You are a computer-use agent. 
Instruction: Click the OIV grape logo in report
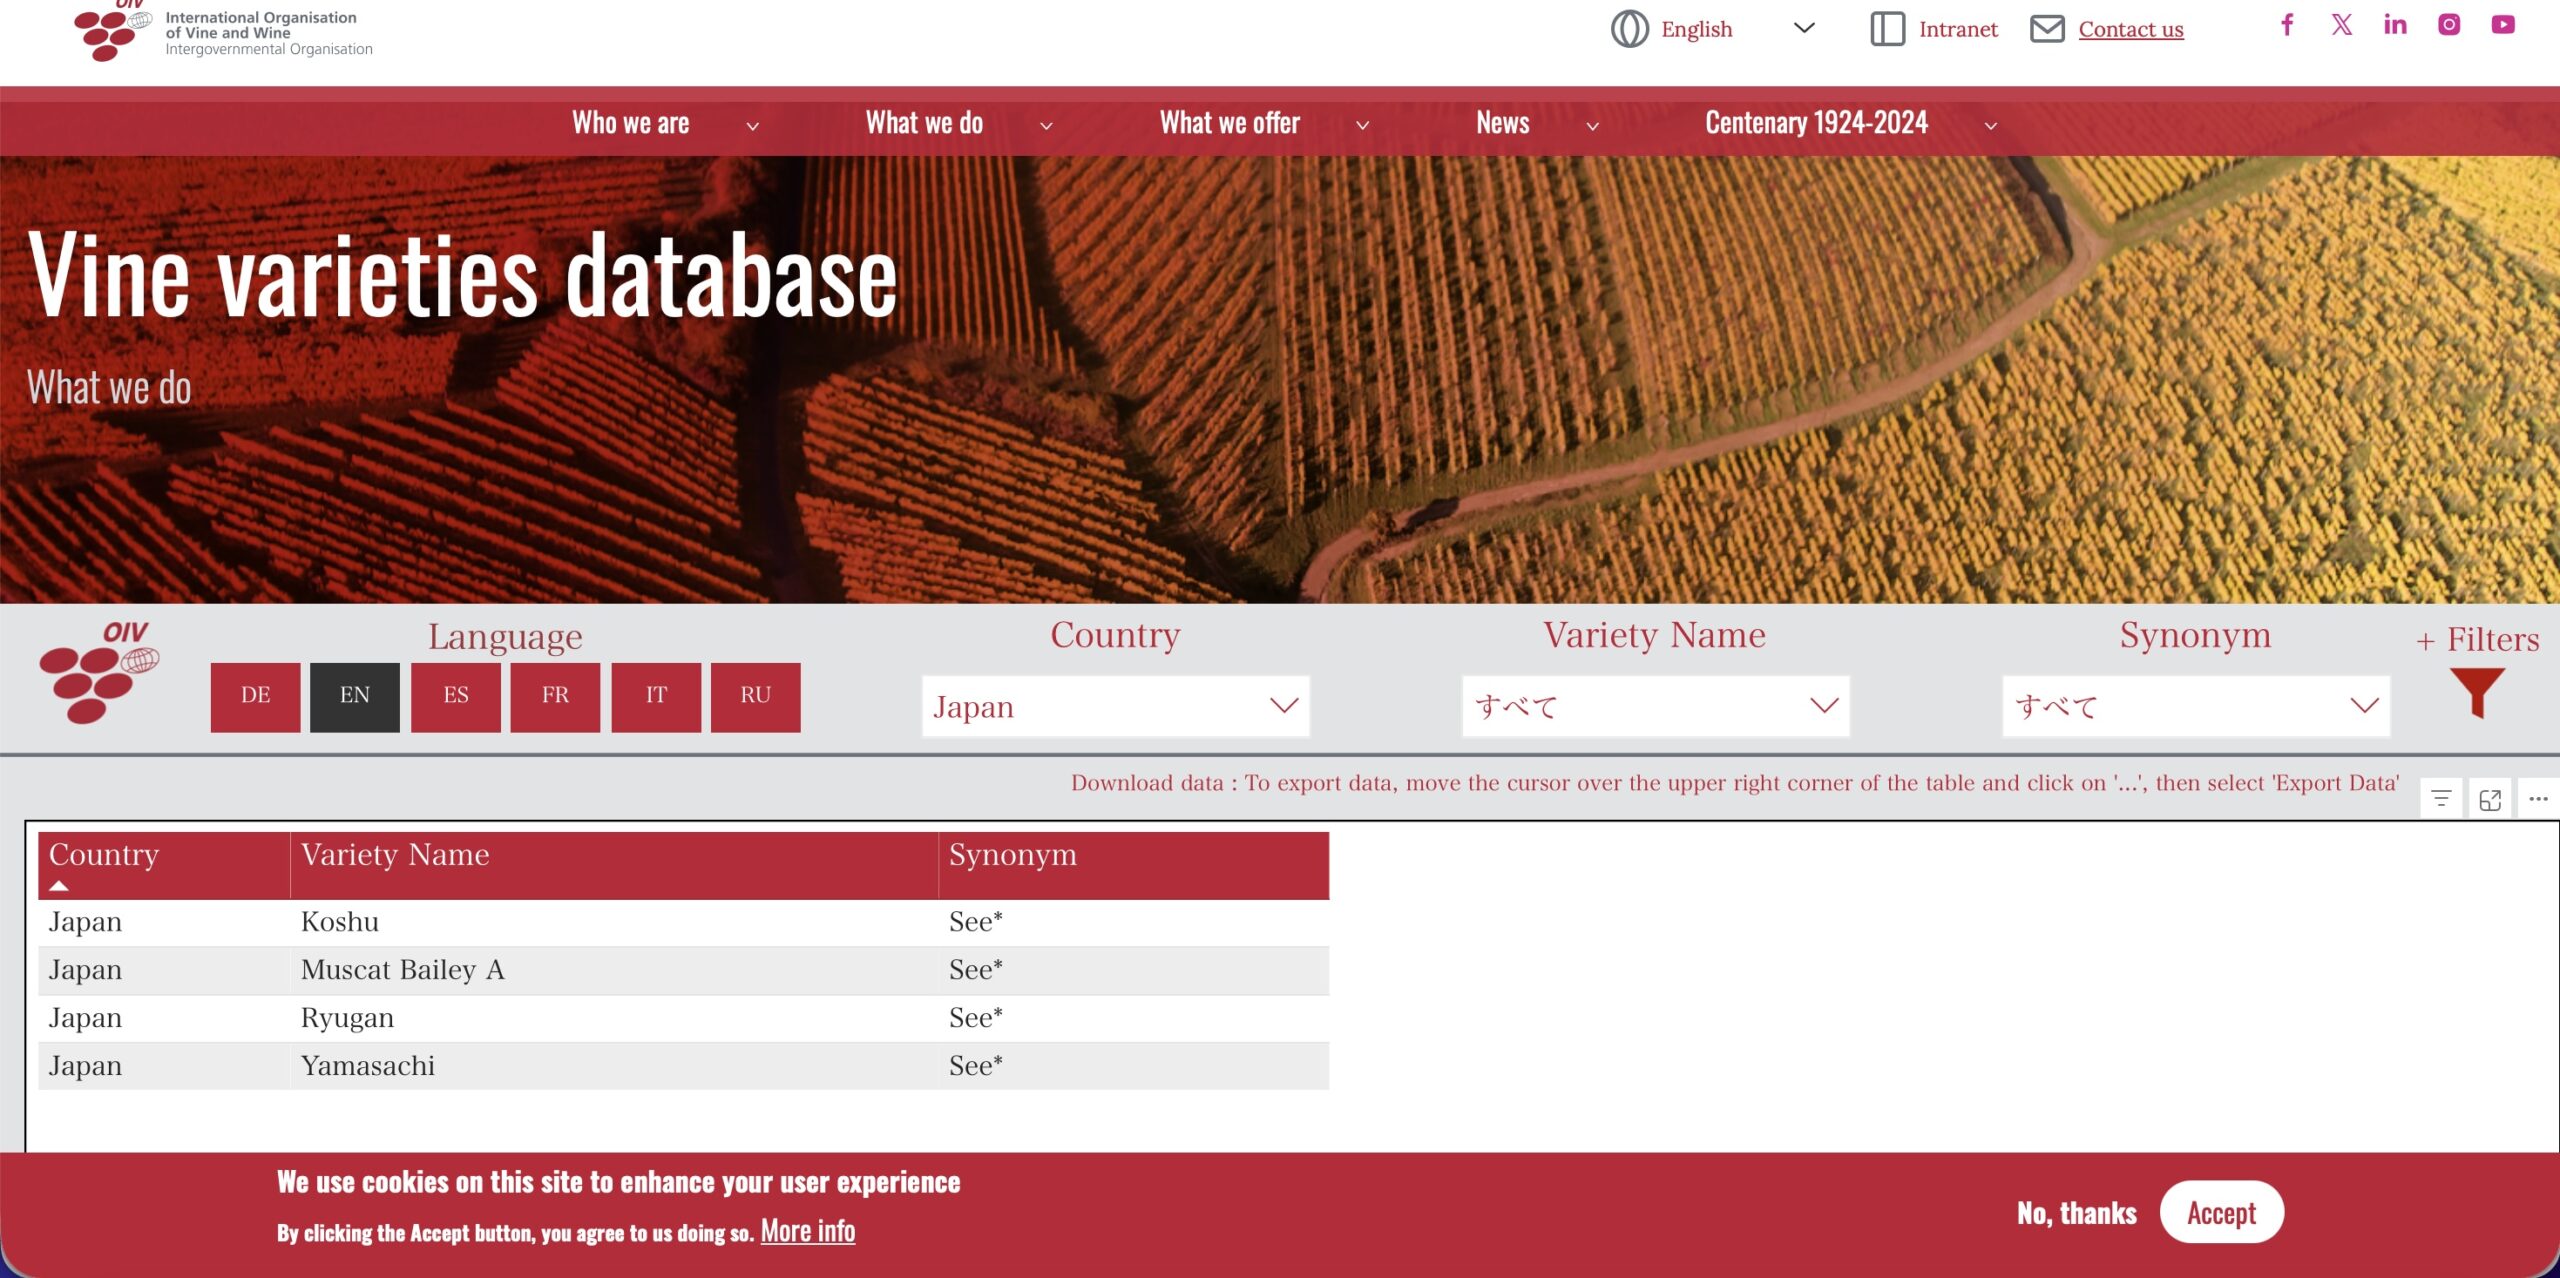click(99, 672)
